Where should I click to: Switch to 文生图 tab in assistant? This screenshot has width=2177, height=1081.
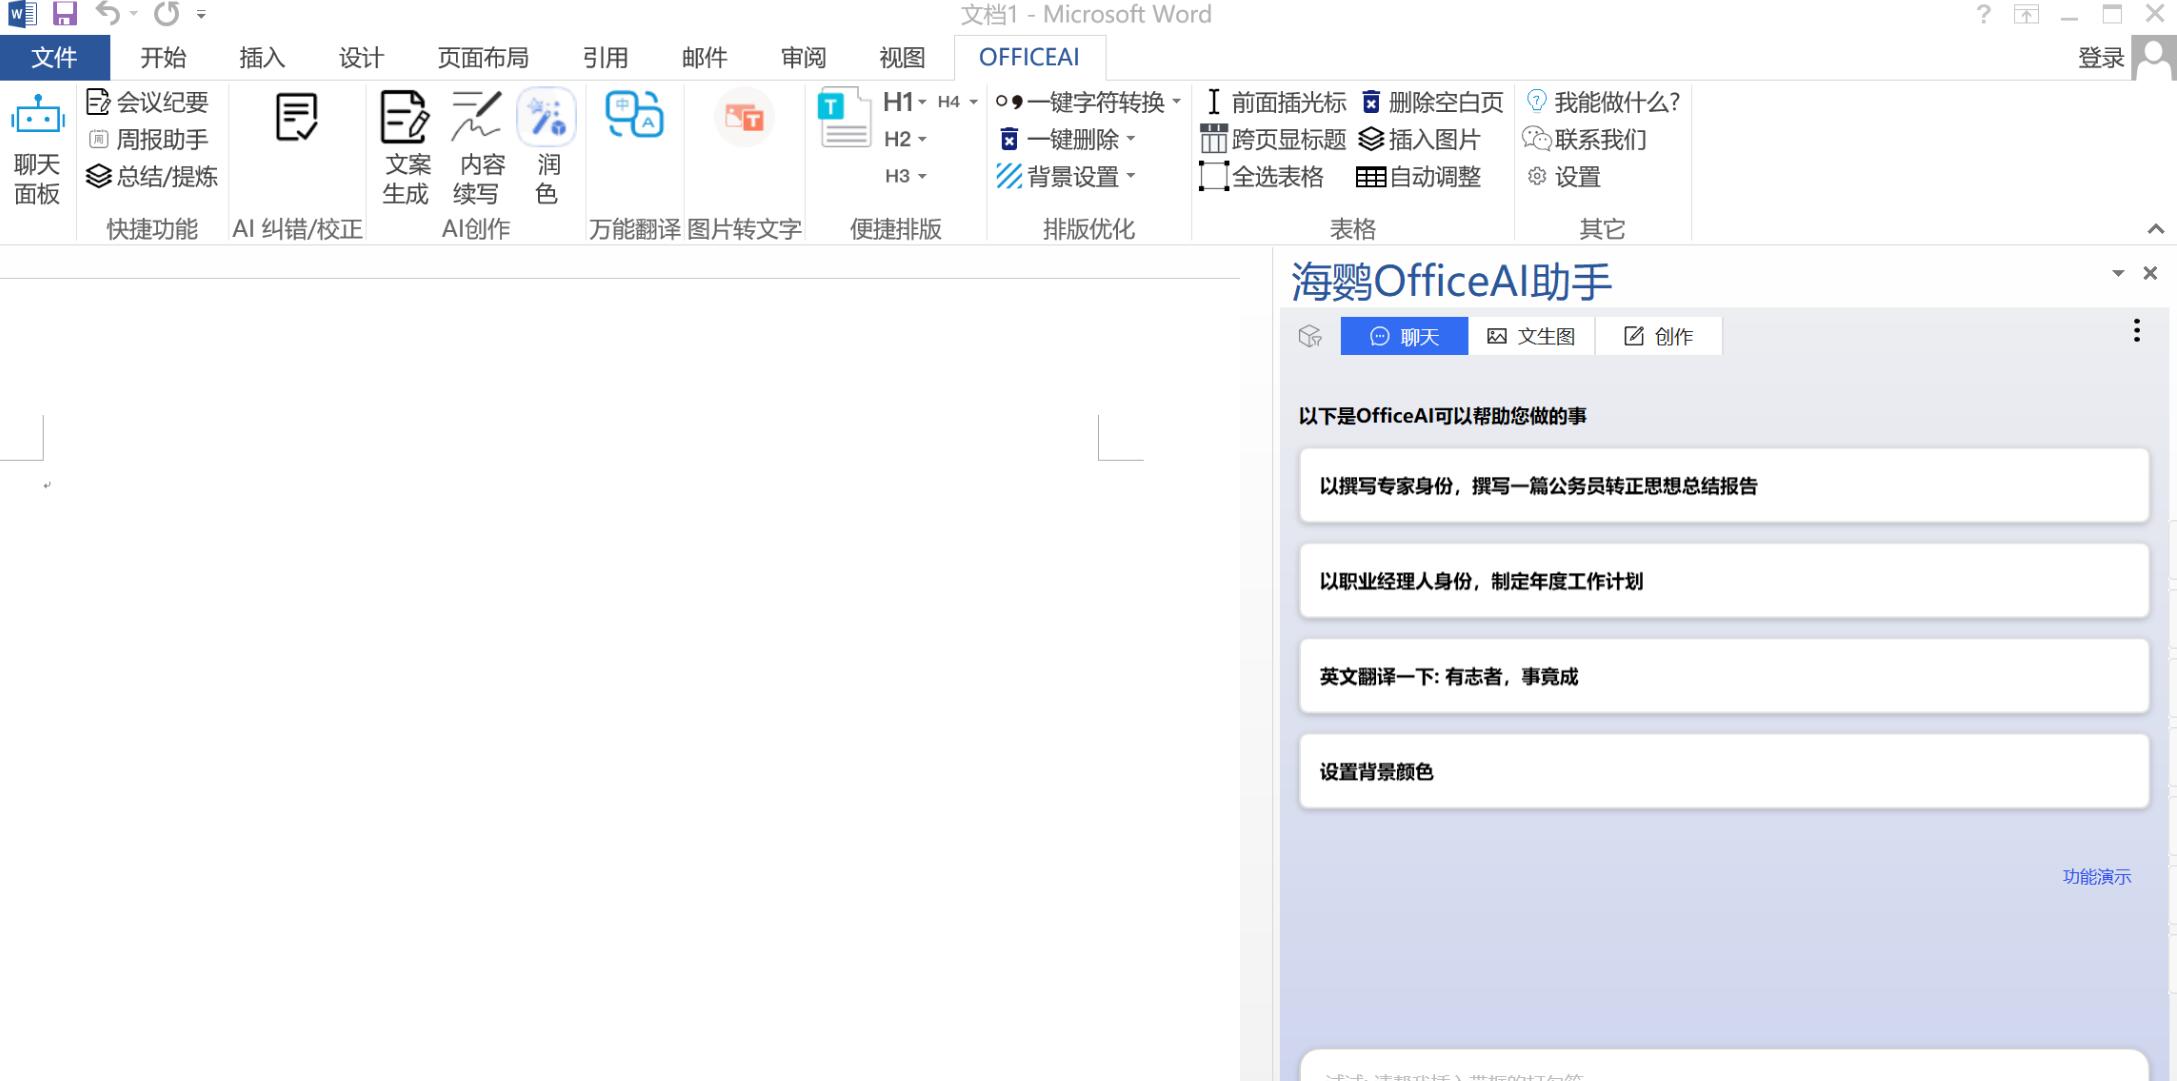1531,336
